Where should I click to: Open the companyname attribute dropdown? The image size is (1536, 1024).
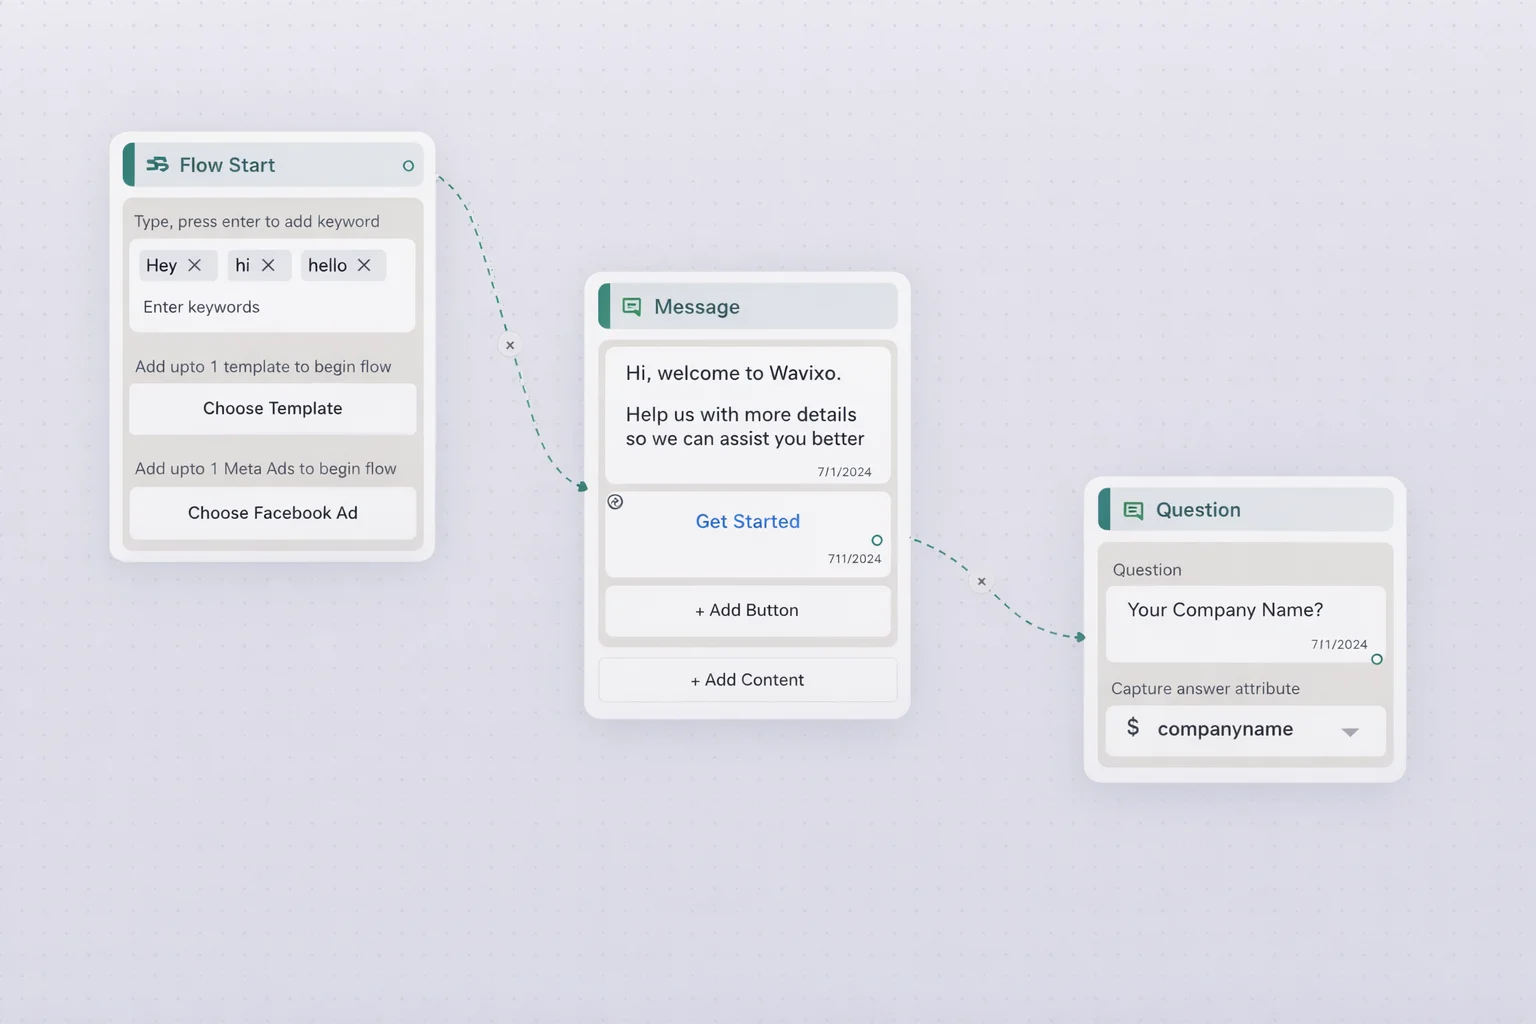tap(1349, 731)
